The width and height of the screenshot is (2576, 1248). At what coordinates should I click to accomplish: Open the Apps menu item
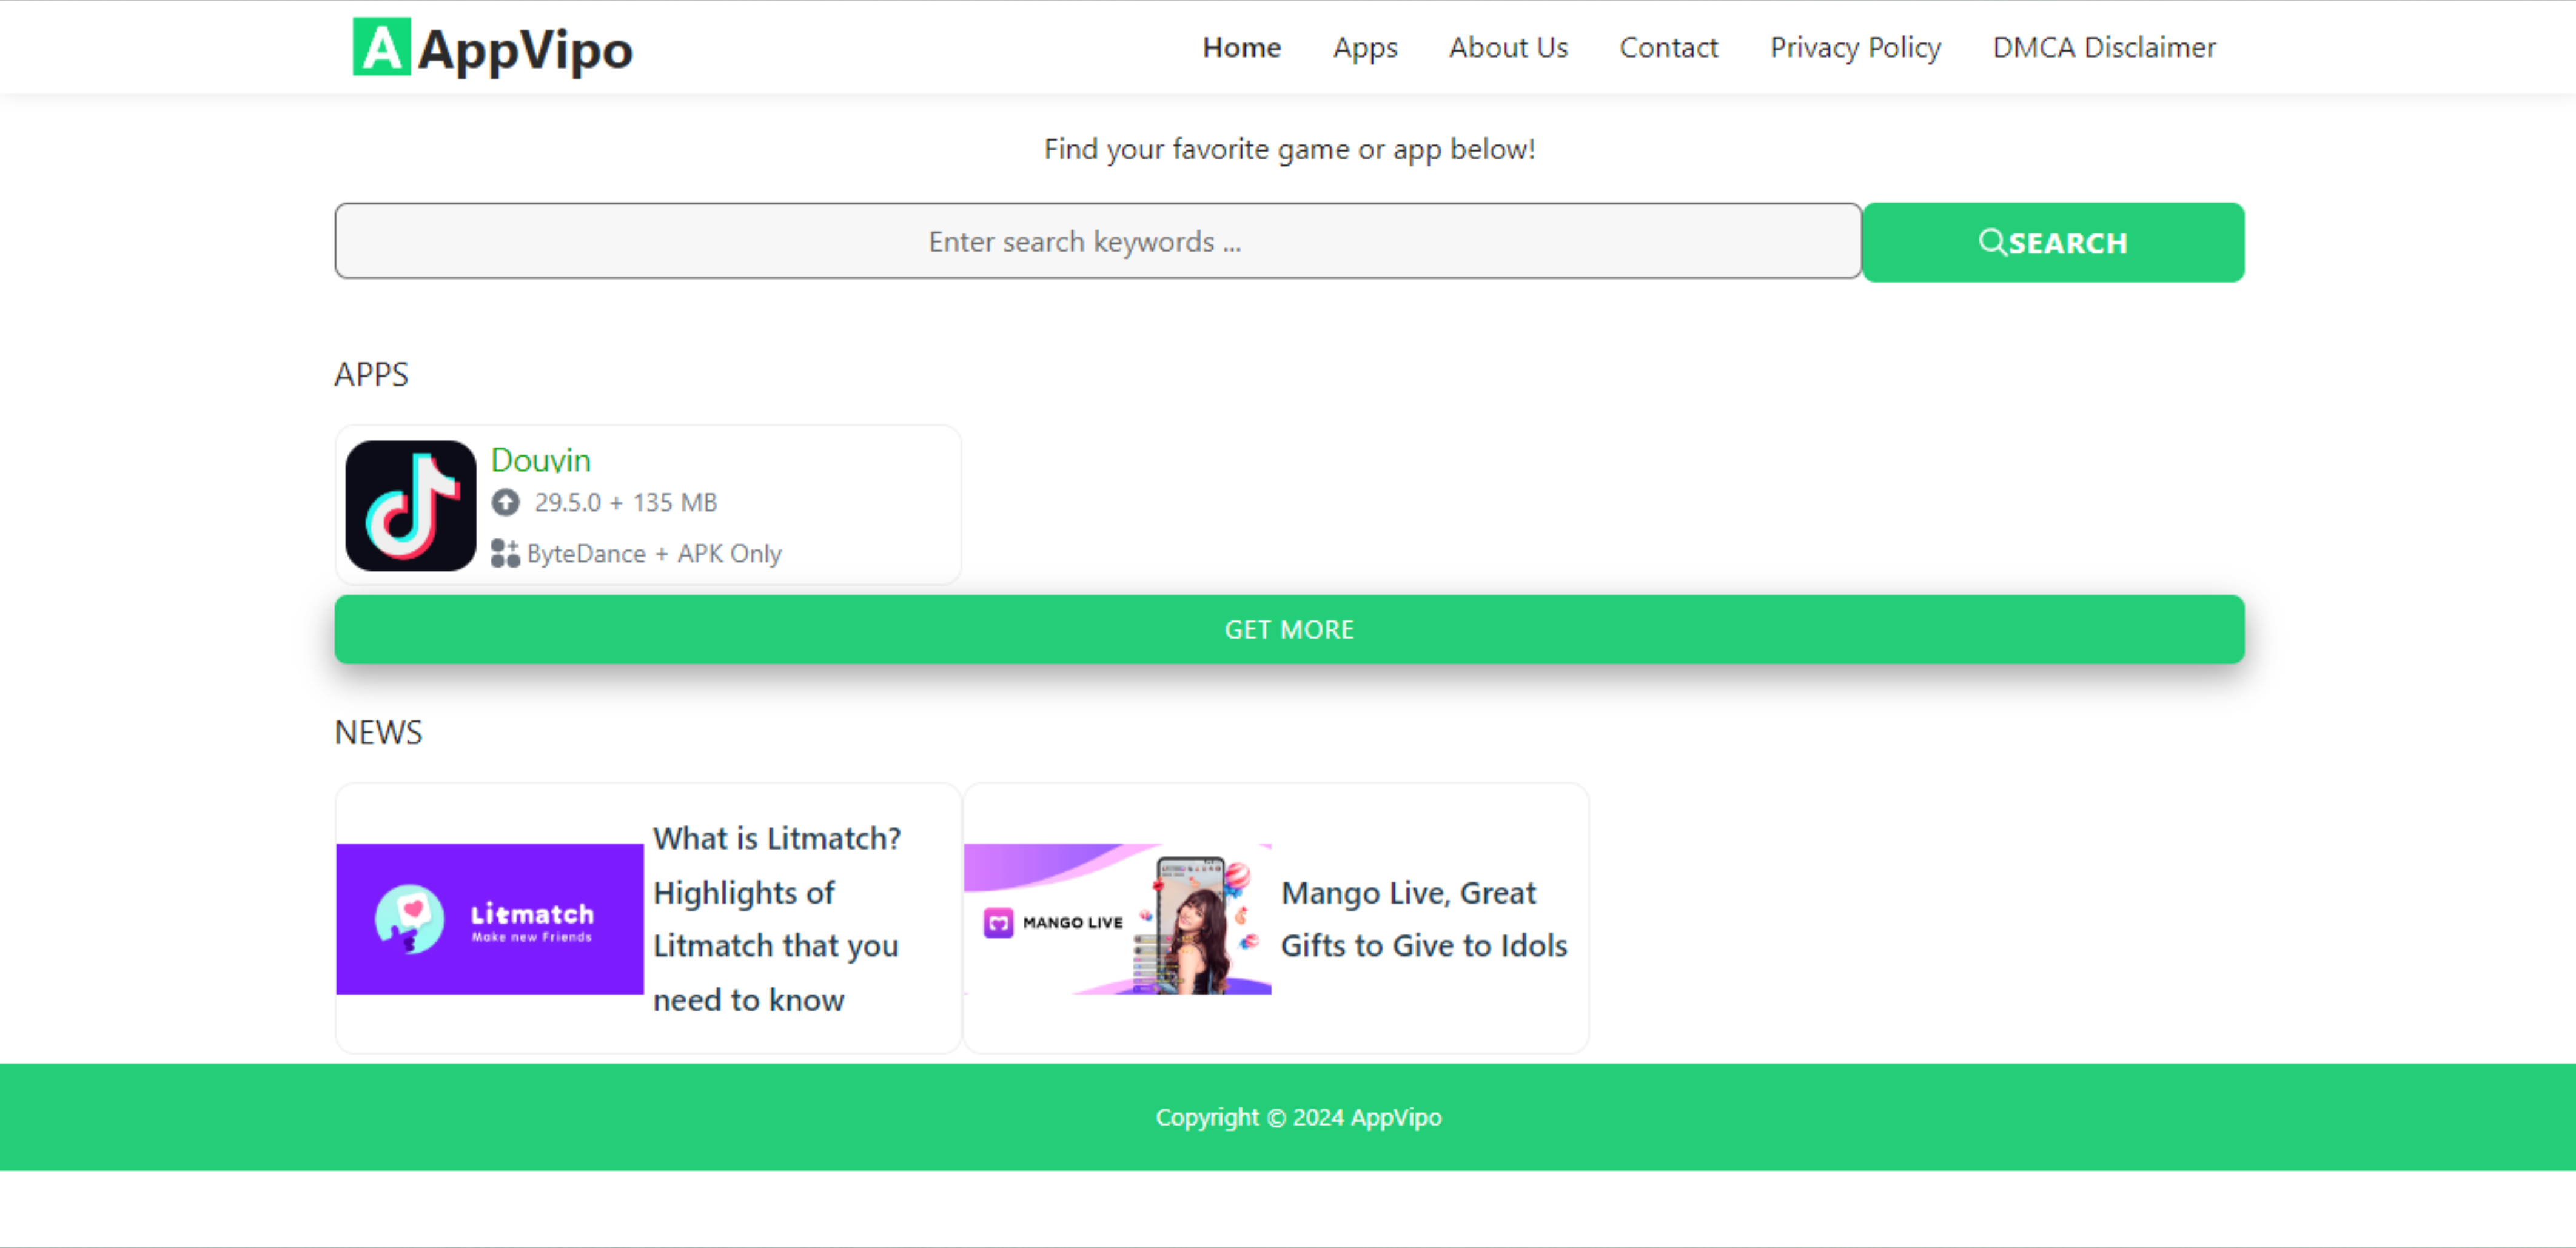1364,47
